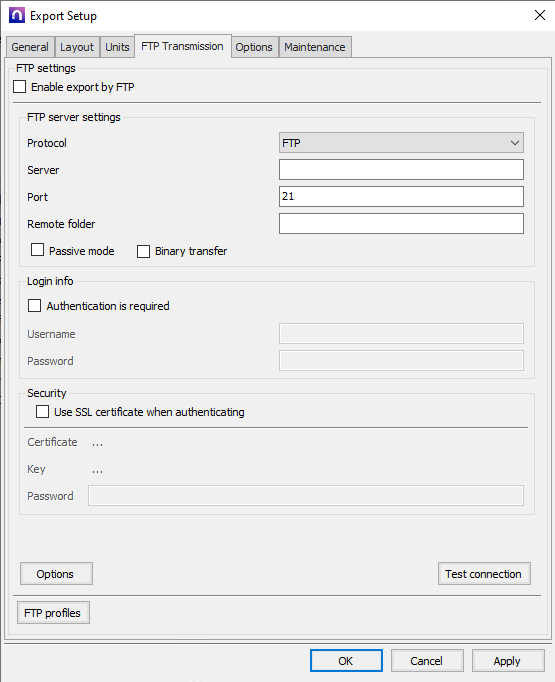Open the Layout tab
The height and width of the screenshot is (682, 555).
pyautogui.click(x=77, y=47)
